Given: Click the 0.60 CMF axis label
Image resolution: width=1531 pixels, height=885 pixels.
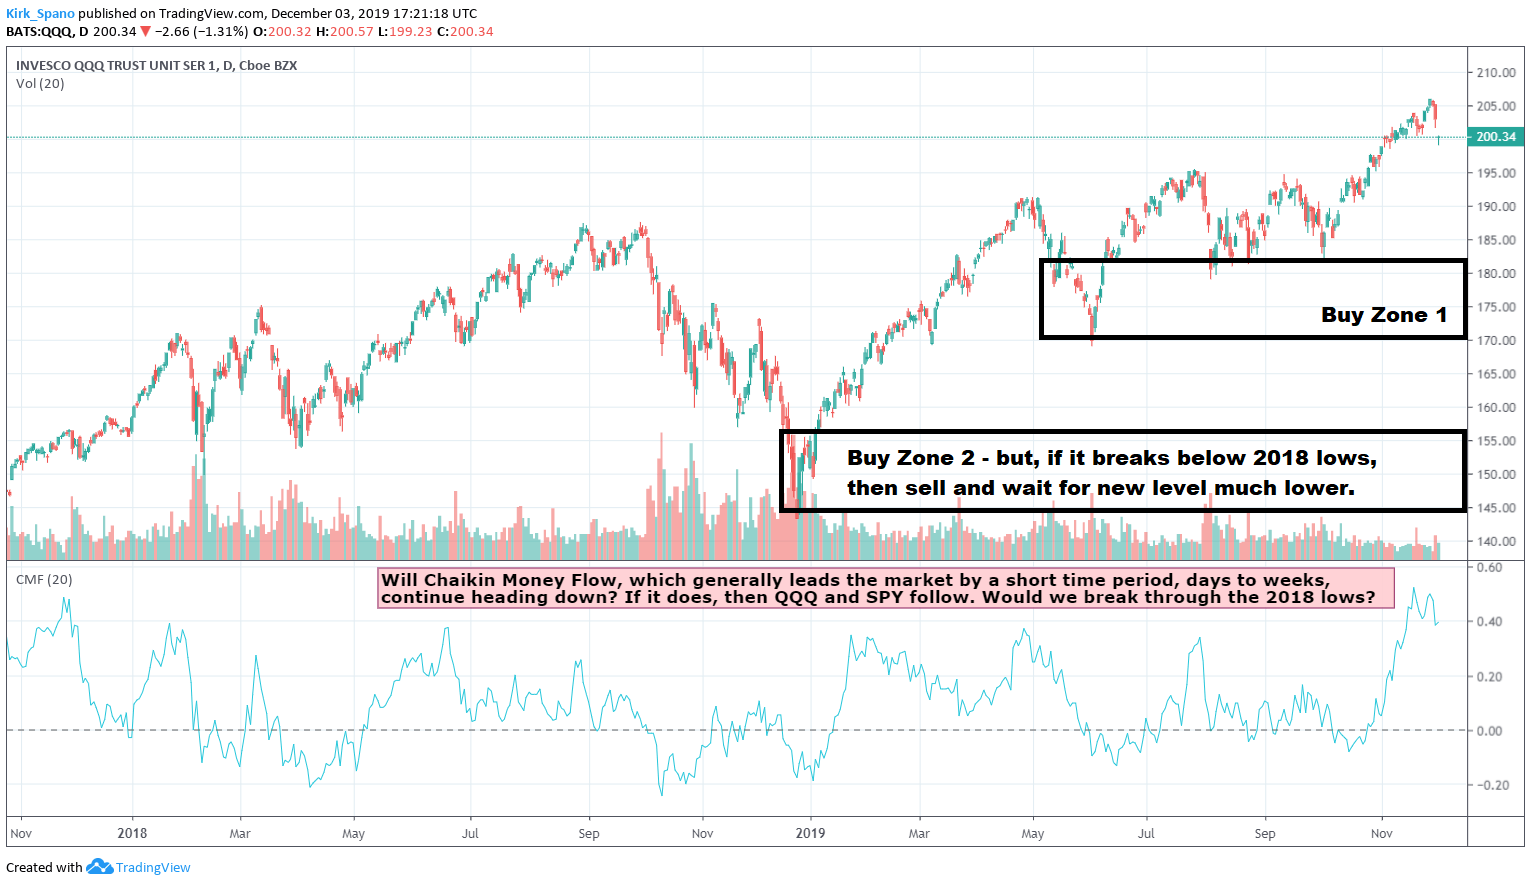Looking at the screenshot, I should pyautogui.click(x=1490, y=567).
